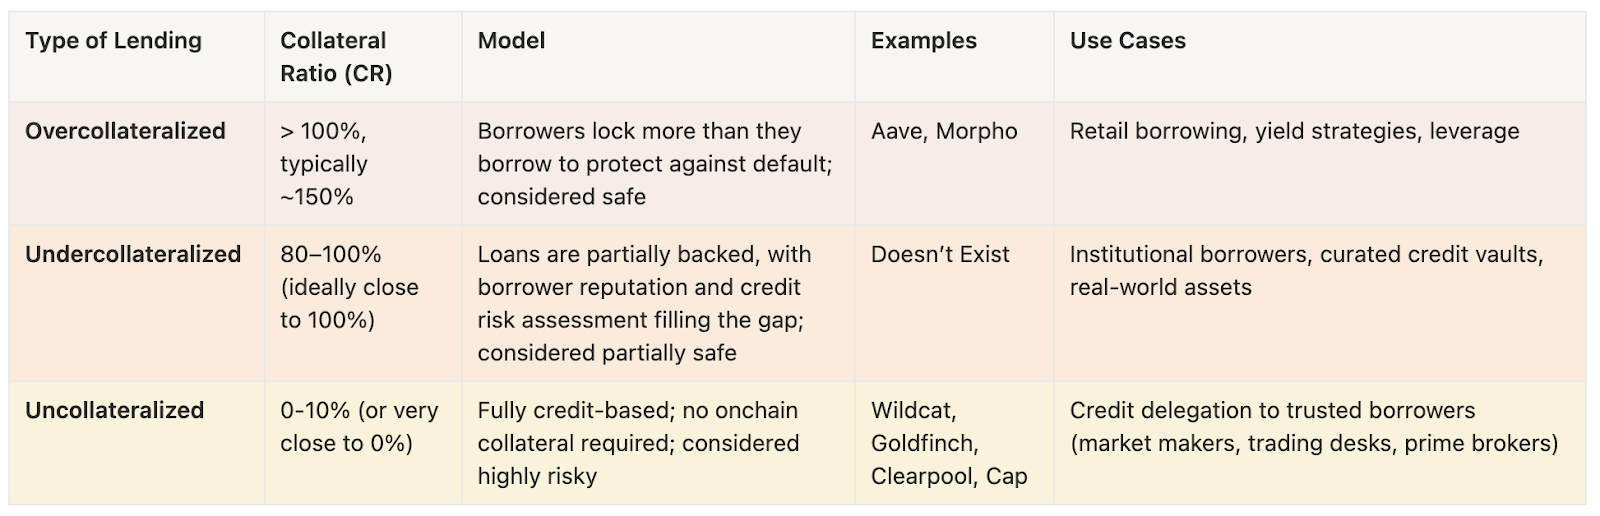Select the "Institutional borrowers, curated credit vaults" cell
The image size is (1600, 516).
tap(1305, 270)
